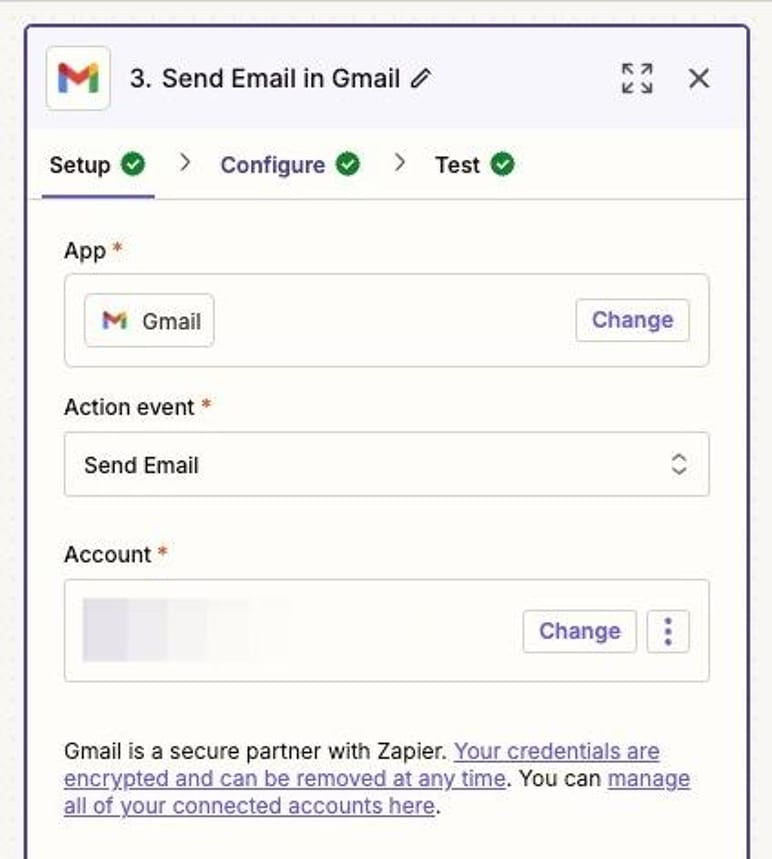
Task: Expand the step to fullscreen view
Action: (x=637, y=78)
